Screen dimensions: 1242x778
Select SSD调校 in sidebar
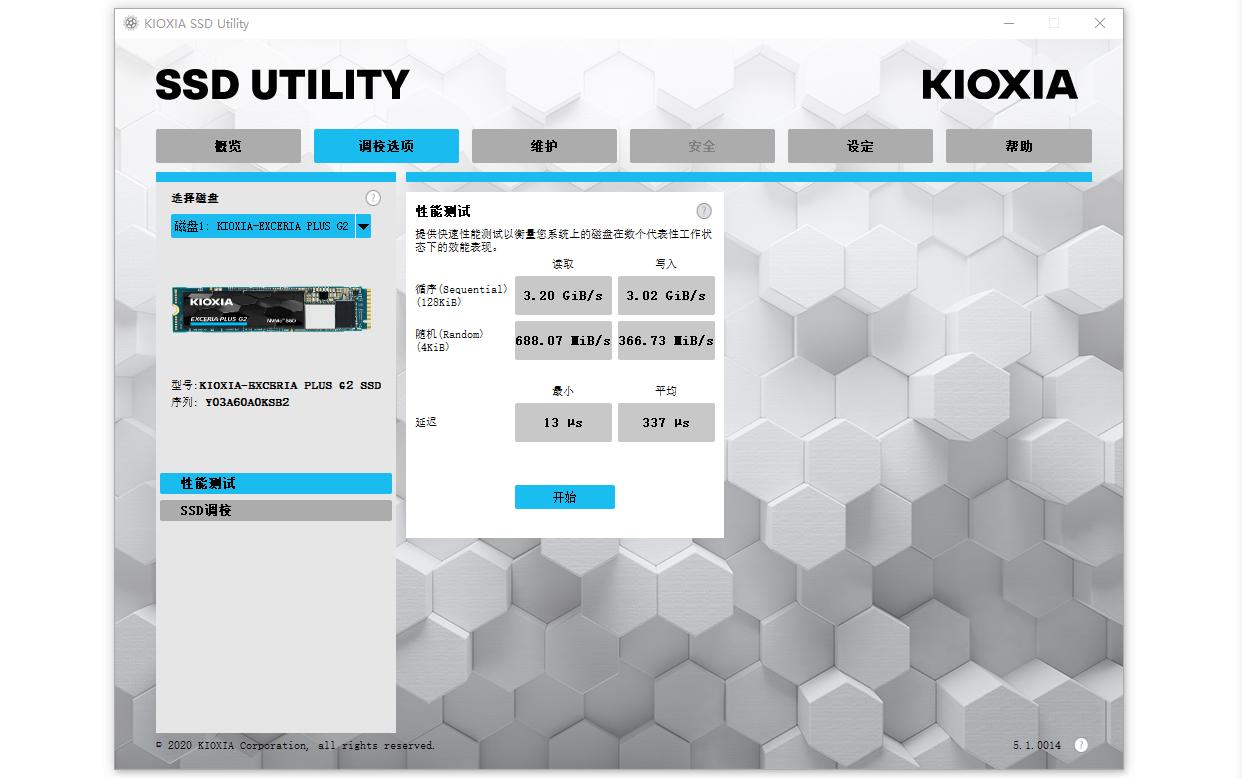click(x=276, y=510)
